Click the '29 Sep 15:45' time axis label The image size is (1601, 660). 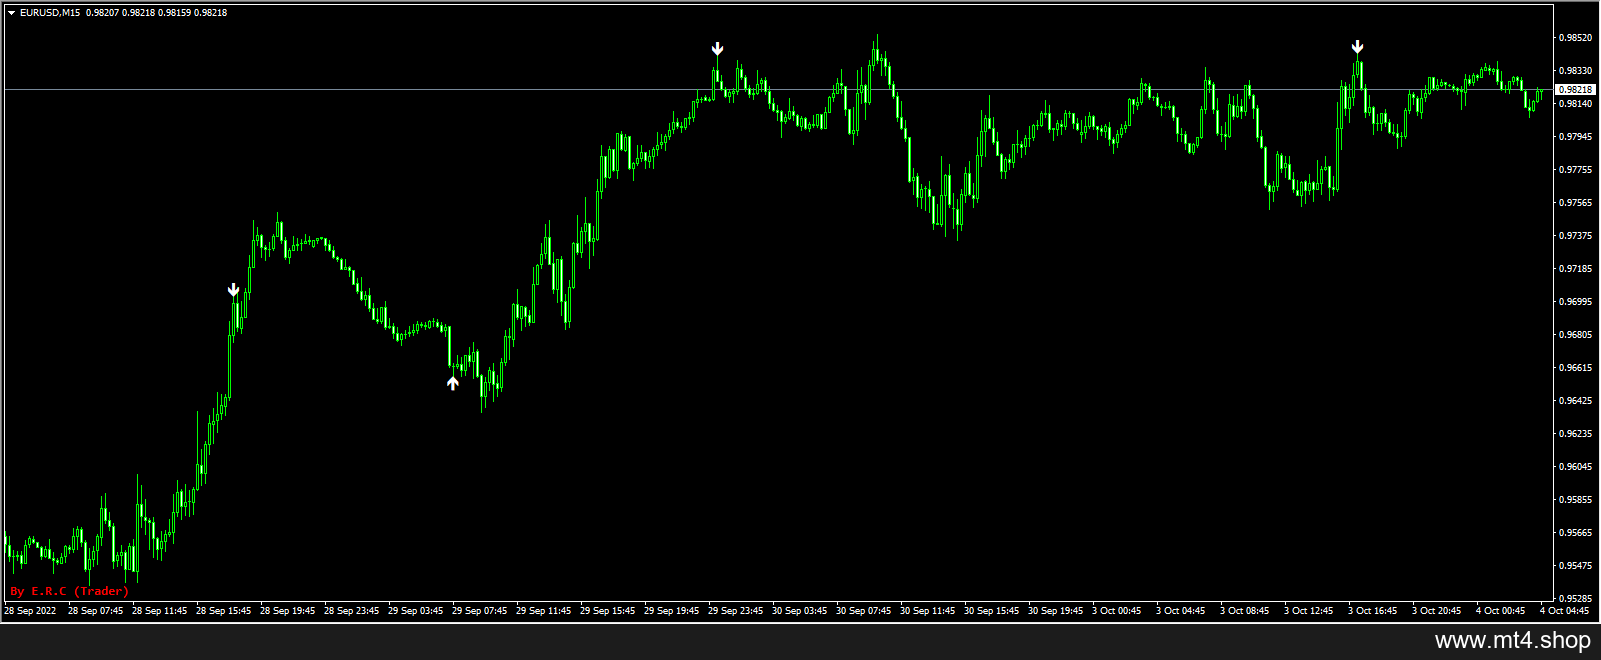tap(607, 611)
